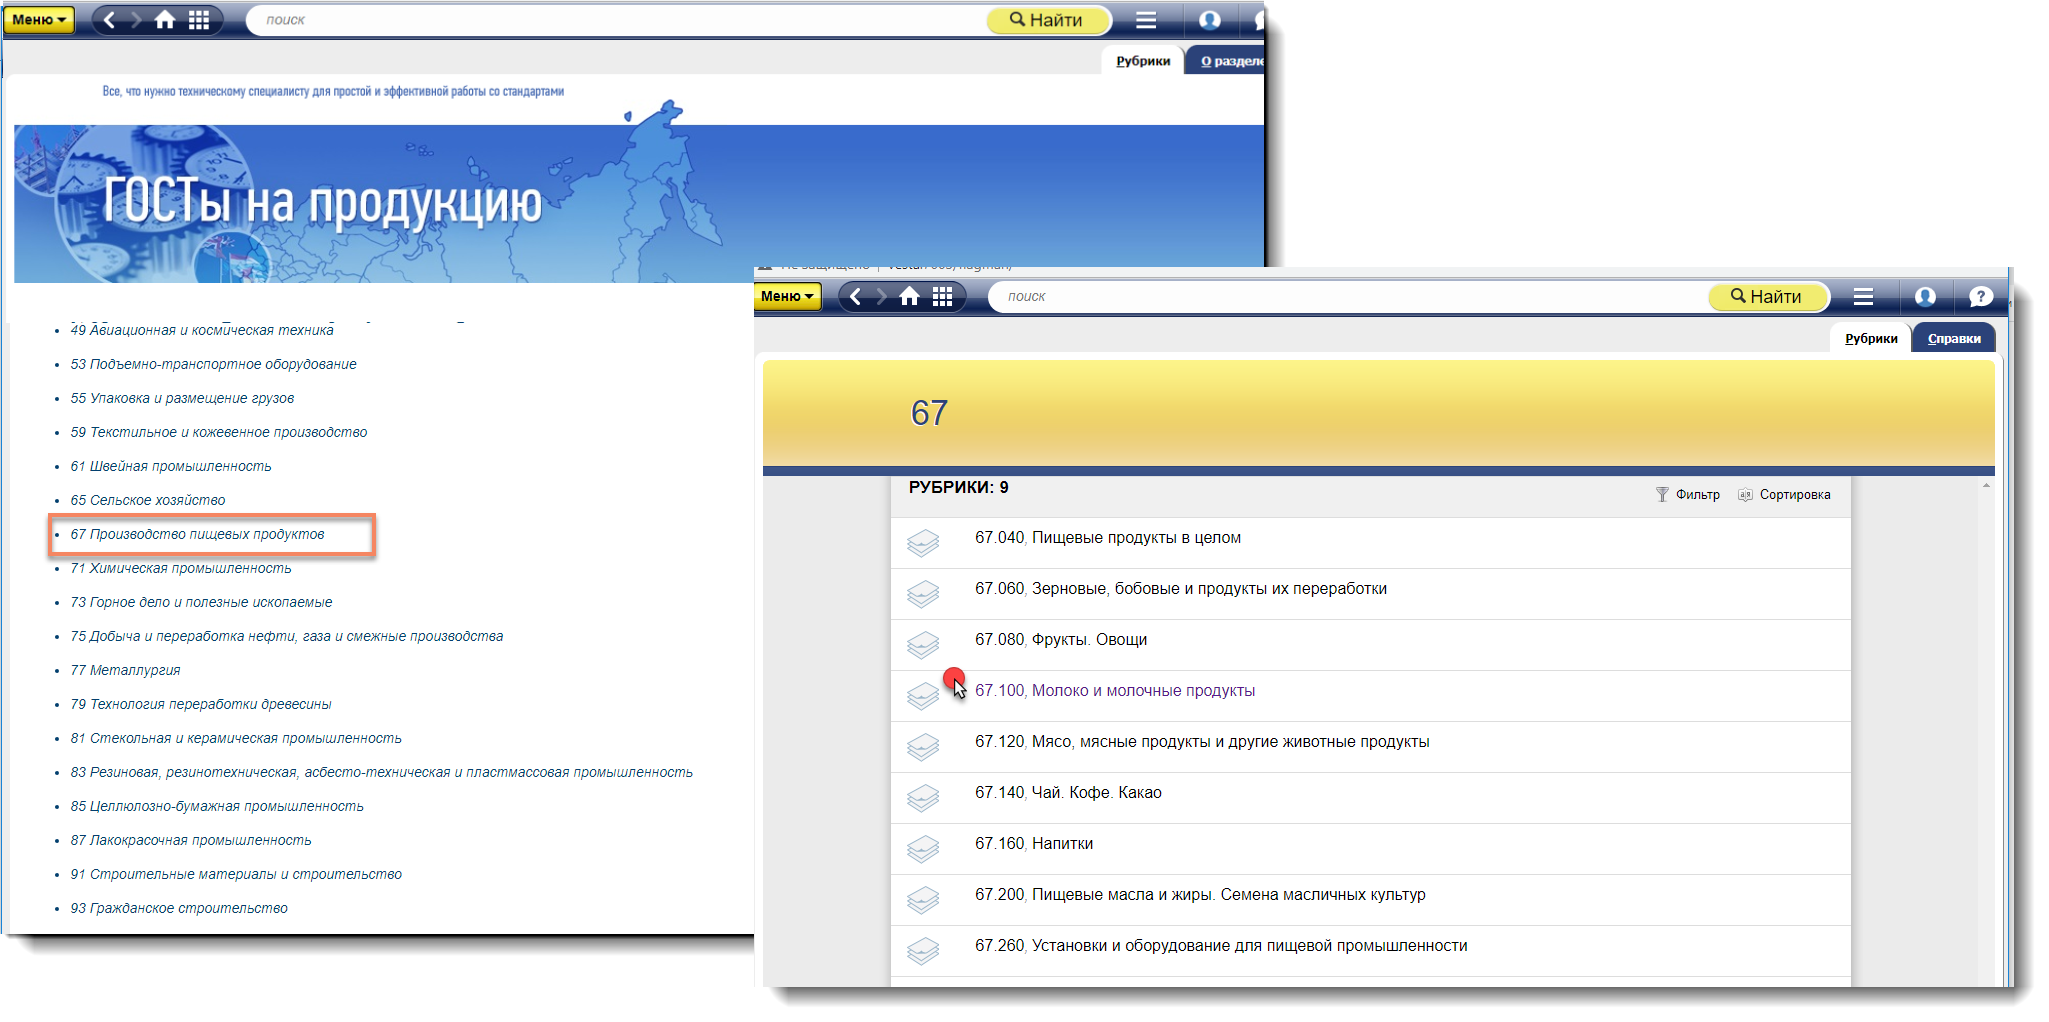Open the Filter option in the rubrics list

click(x=1688, y=495)
